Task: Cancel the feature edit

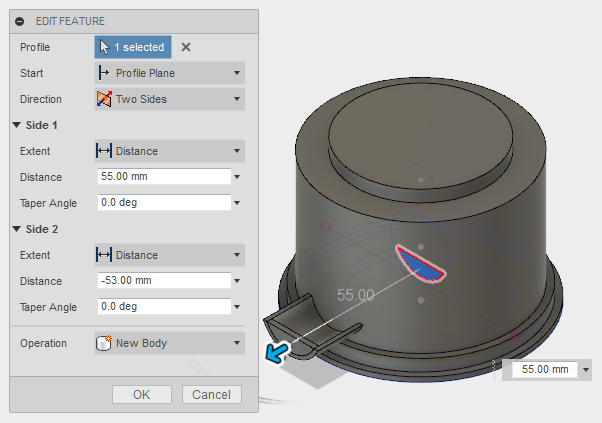Action: coord(212,395)
